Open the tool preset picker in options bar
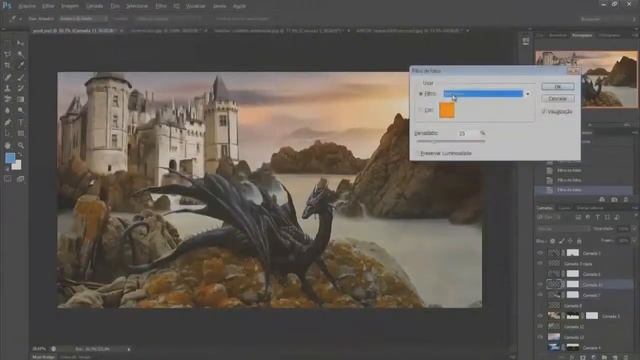Image resolution: width=640 pixels, height=360 pixels. [15, 19]
